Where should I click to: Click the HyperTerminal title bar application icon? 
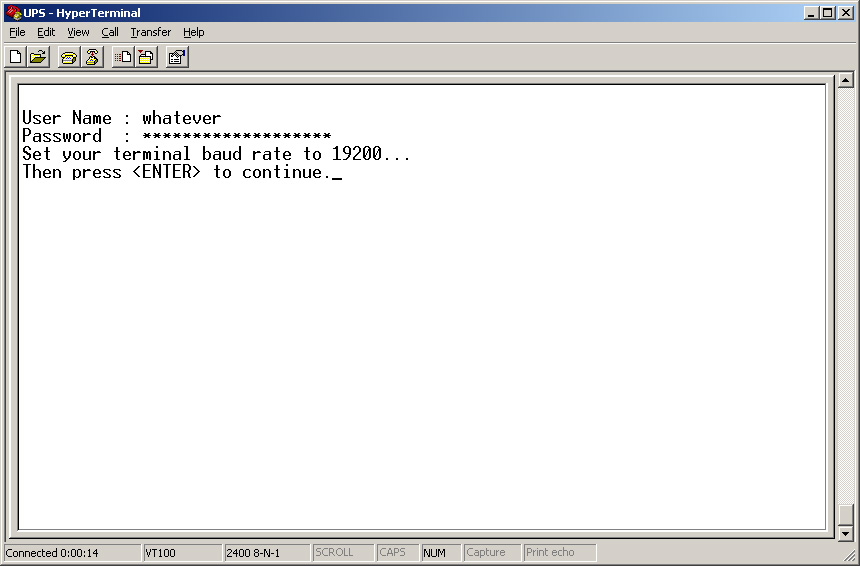pos(13,12)
